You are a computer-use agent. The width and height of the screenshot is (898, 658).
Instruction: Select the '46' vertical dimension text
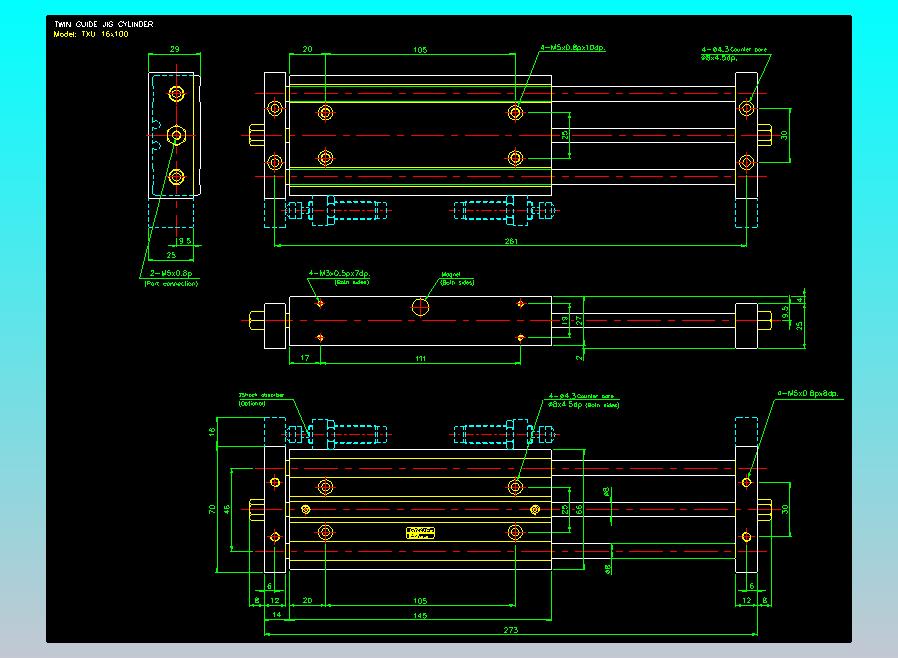227,509
